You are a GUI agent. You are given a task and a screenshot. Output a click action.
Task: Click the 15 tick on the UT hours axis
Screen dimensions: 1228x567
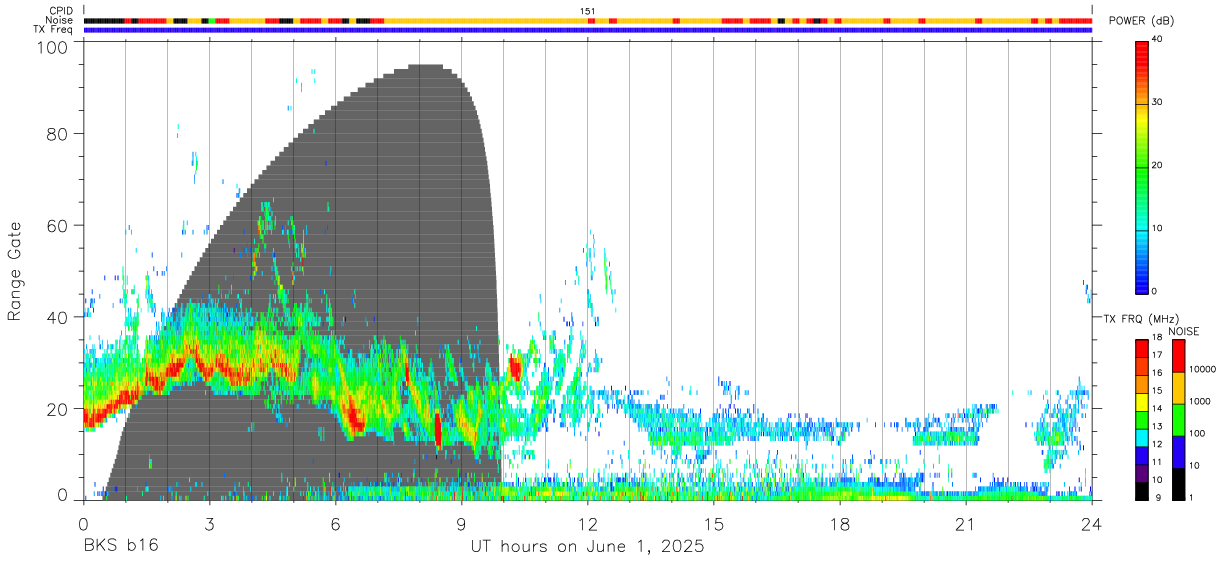point(714,524)
